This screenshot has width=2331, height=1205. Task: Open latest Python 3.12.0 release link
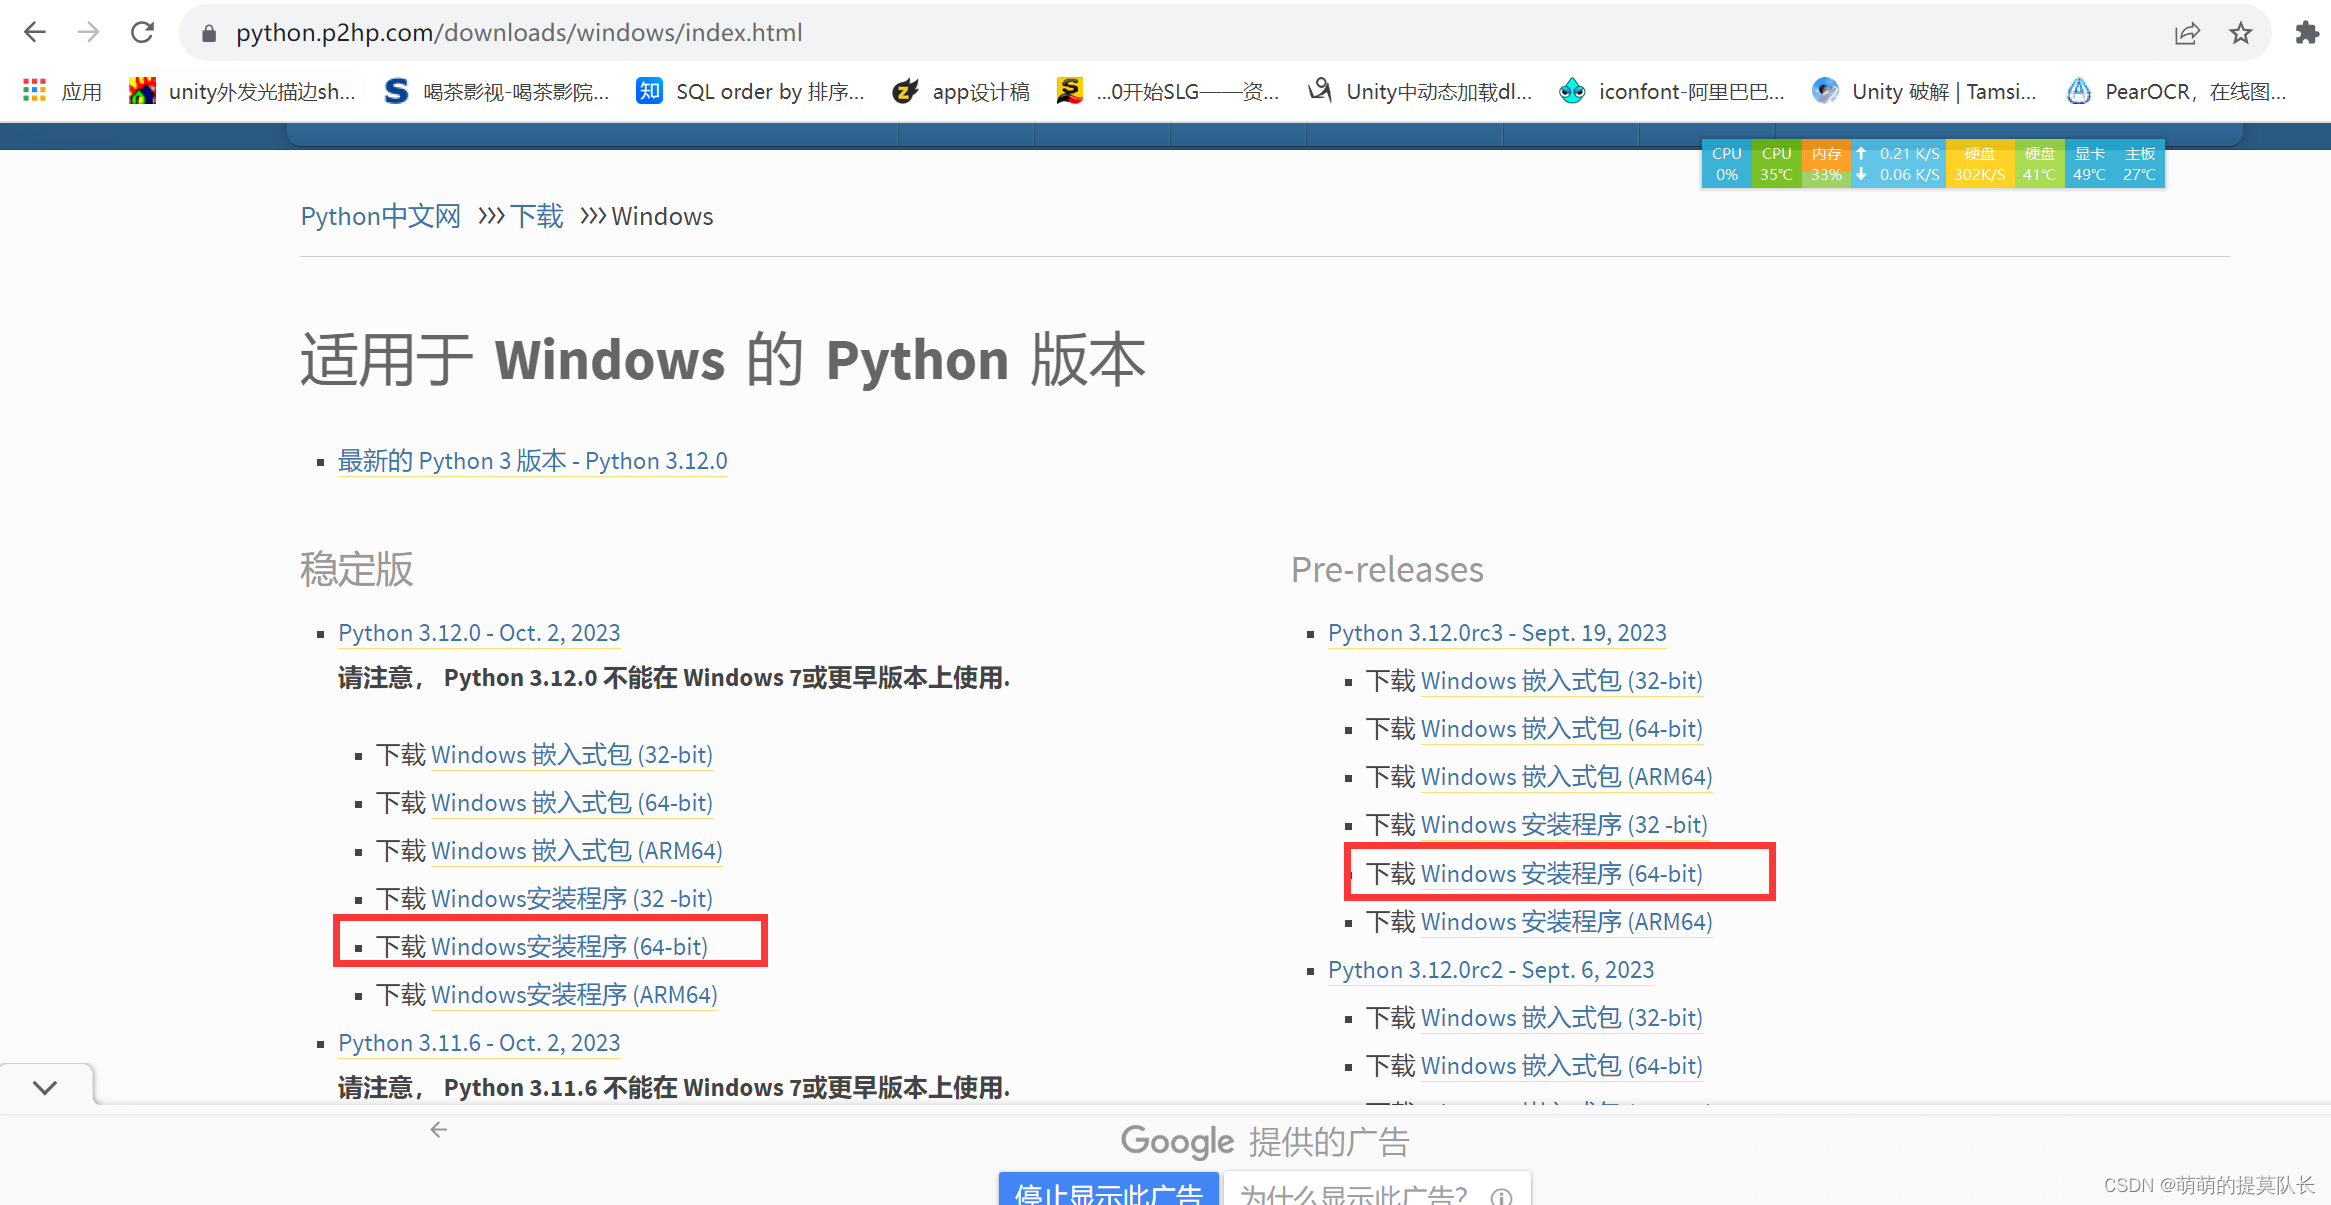[x=532, y=461]
